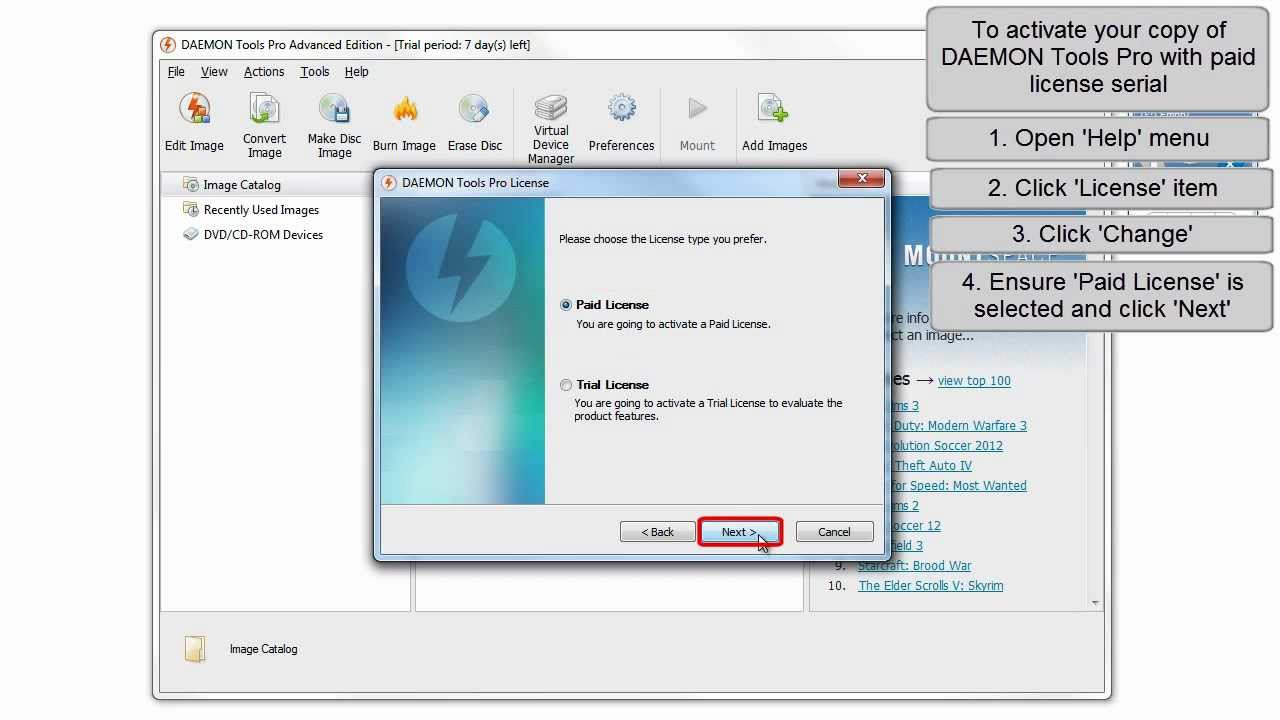Select Image Catalog in the tree
Screen dimensions: 1280x720
click(x=242, y=185)
